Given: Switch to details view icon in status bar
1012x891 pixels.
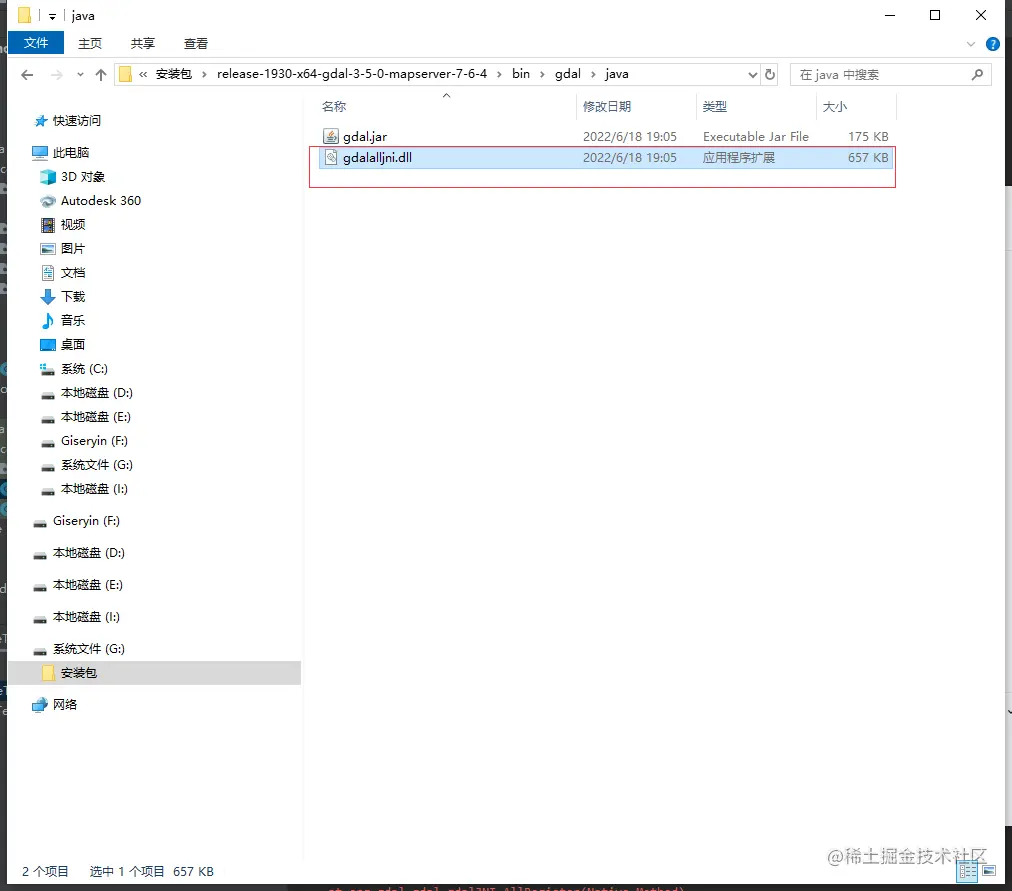Looking at the screenshot, I should (967, 871).
